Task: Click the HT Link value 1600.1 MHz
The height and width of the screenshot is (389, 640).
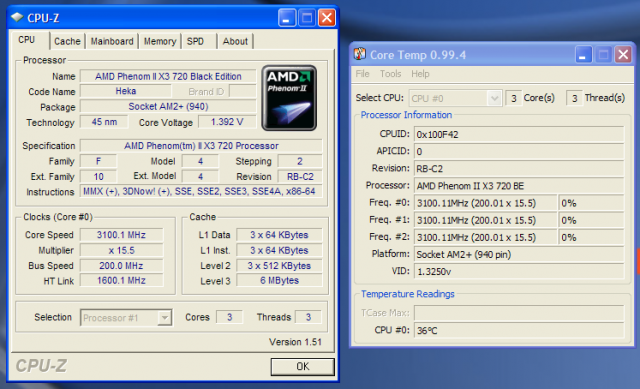Action: point(121,280)
